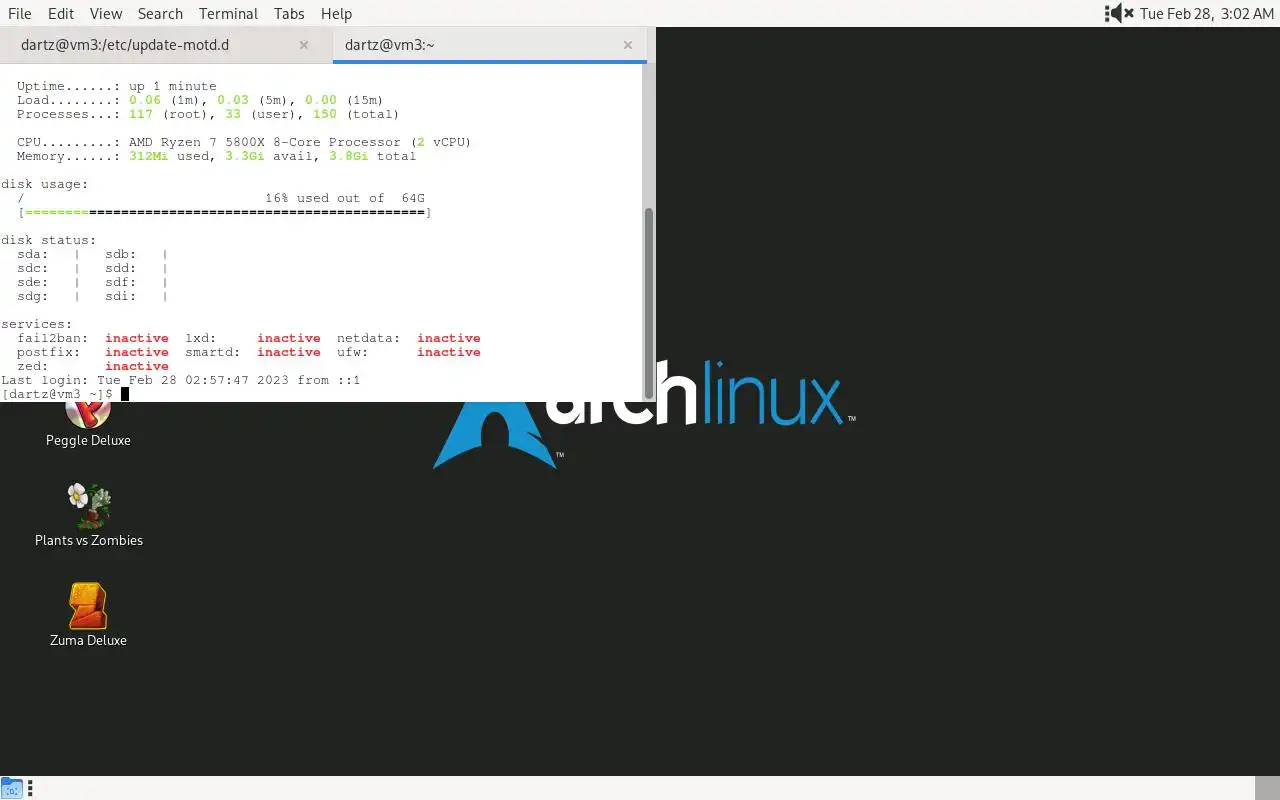Screen dimensions: 1280x800
Task: Click the terminal prompt [dartz@vm3 ~]$
Action: 57,394
